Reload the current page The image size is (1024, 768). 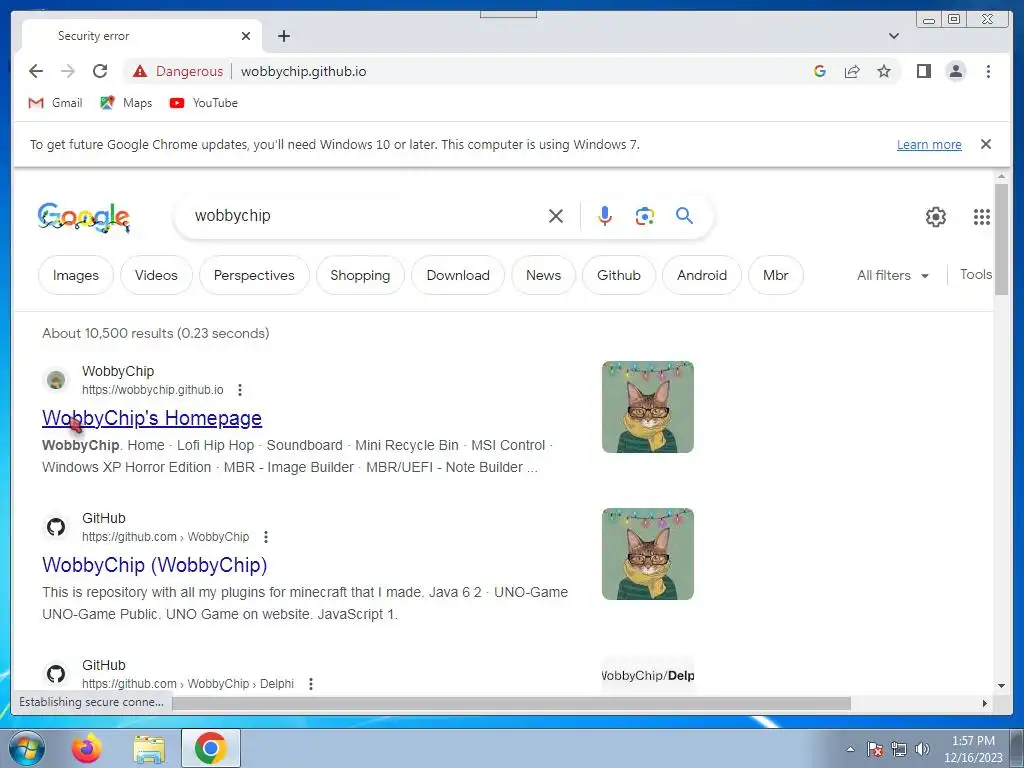click(x=100, y=71)
